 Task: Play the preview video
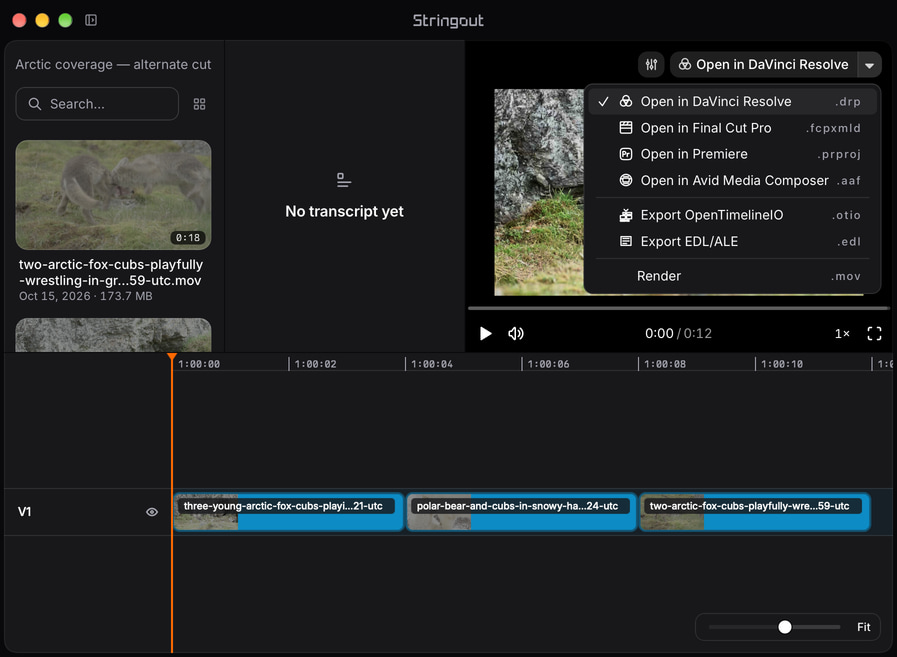pos(485,334)
